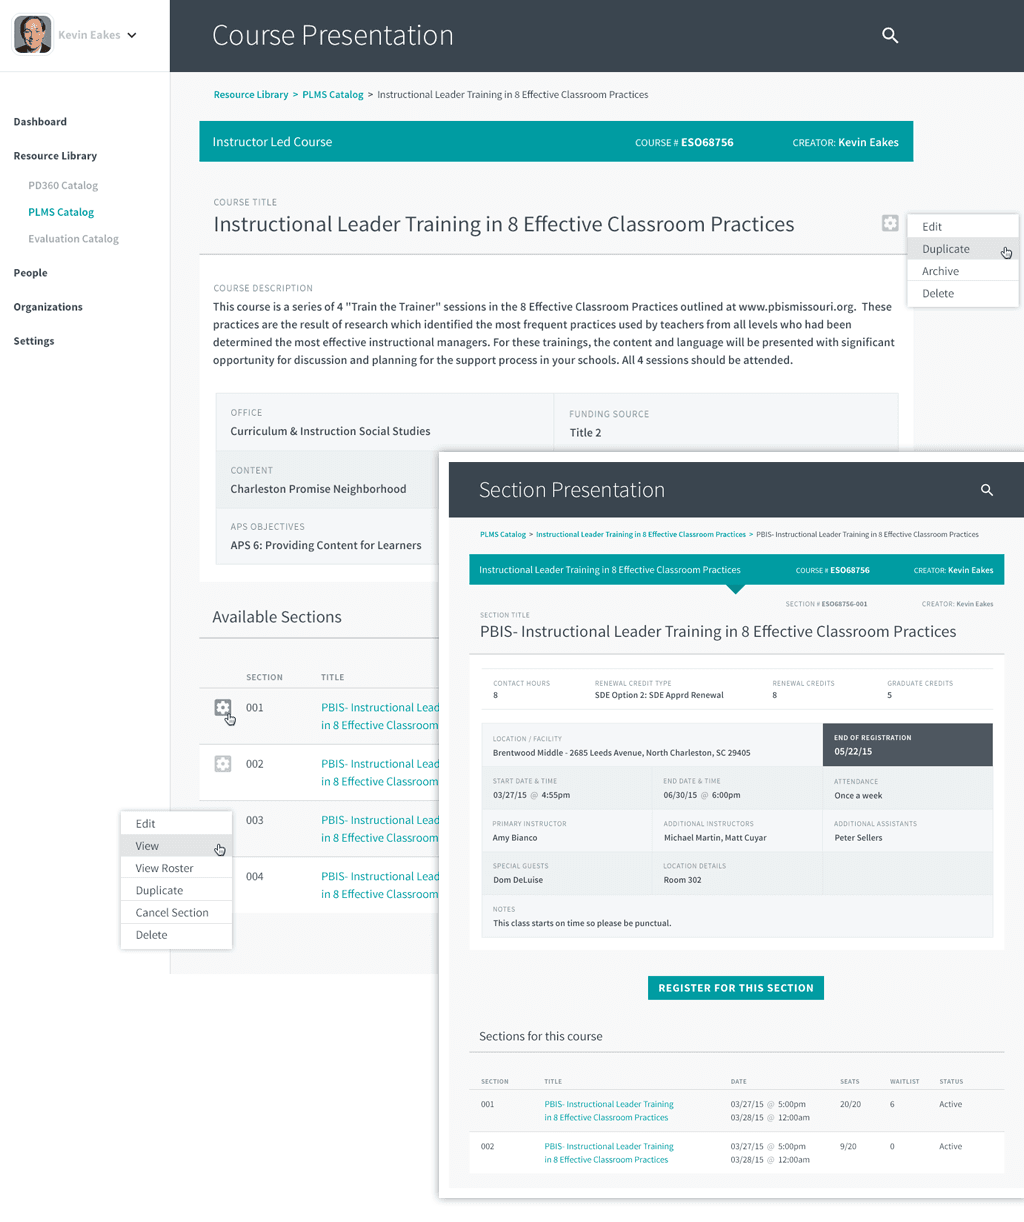1024x1222 pixels.
Task: Click the Once a week attendance value
Action: click(858, 796)
